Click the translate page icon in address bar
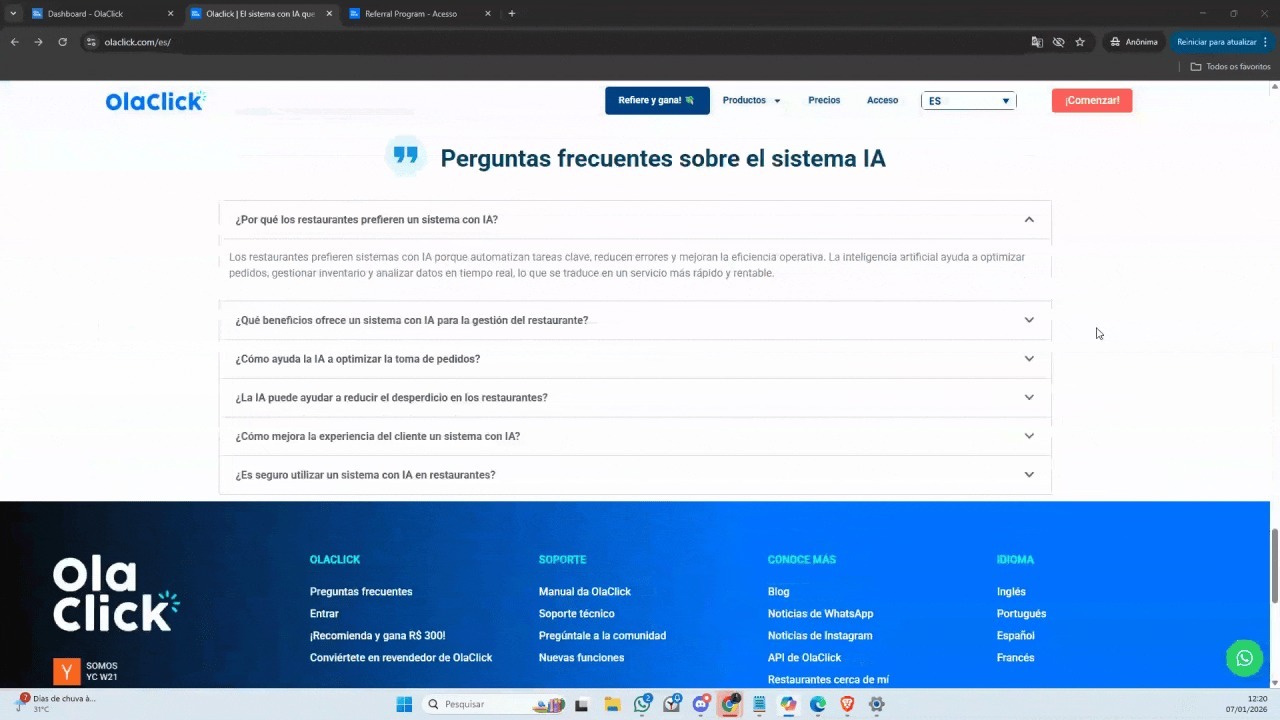This screenshot has width=1280, height=720. (x=1037, y=42)
